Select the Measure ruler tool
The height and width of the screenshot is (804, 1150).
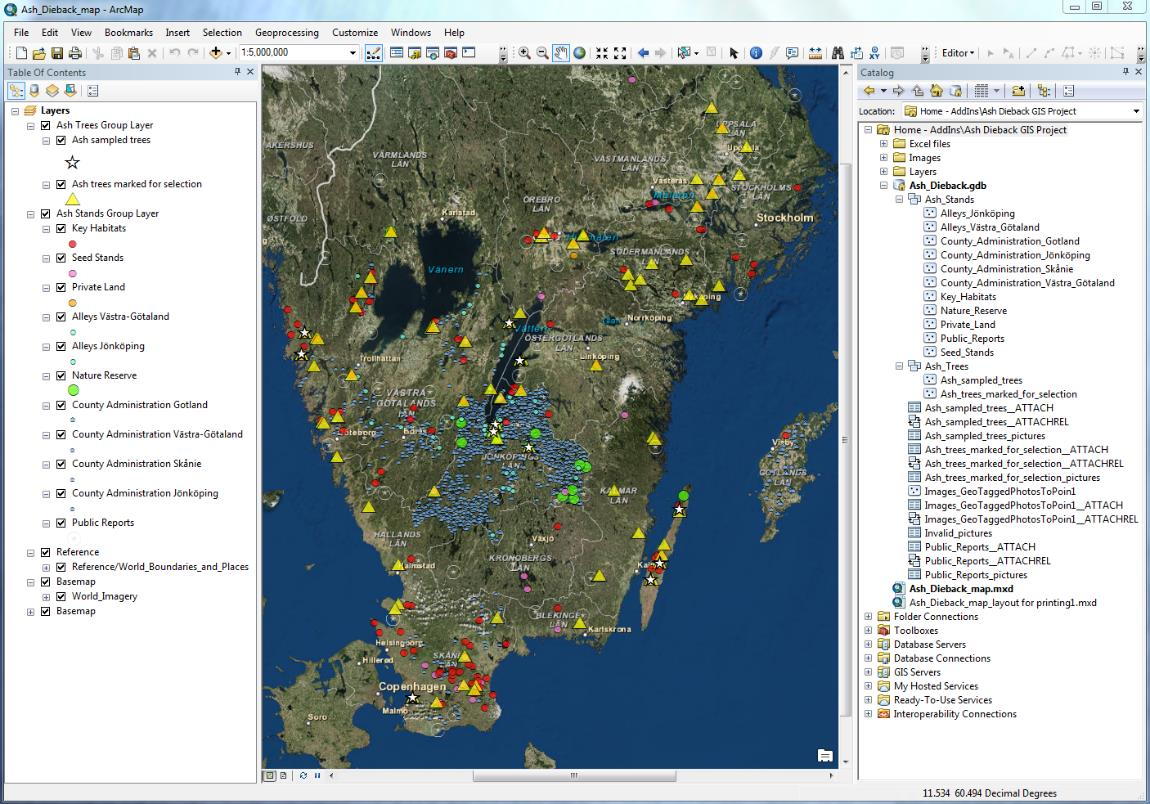pos(815,53)
